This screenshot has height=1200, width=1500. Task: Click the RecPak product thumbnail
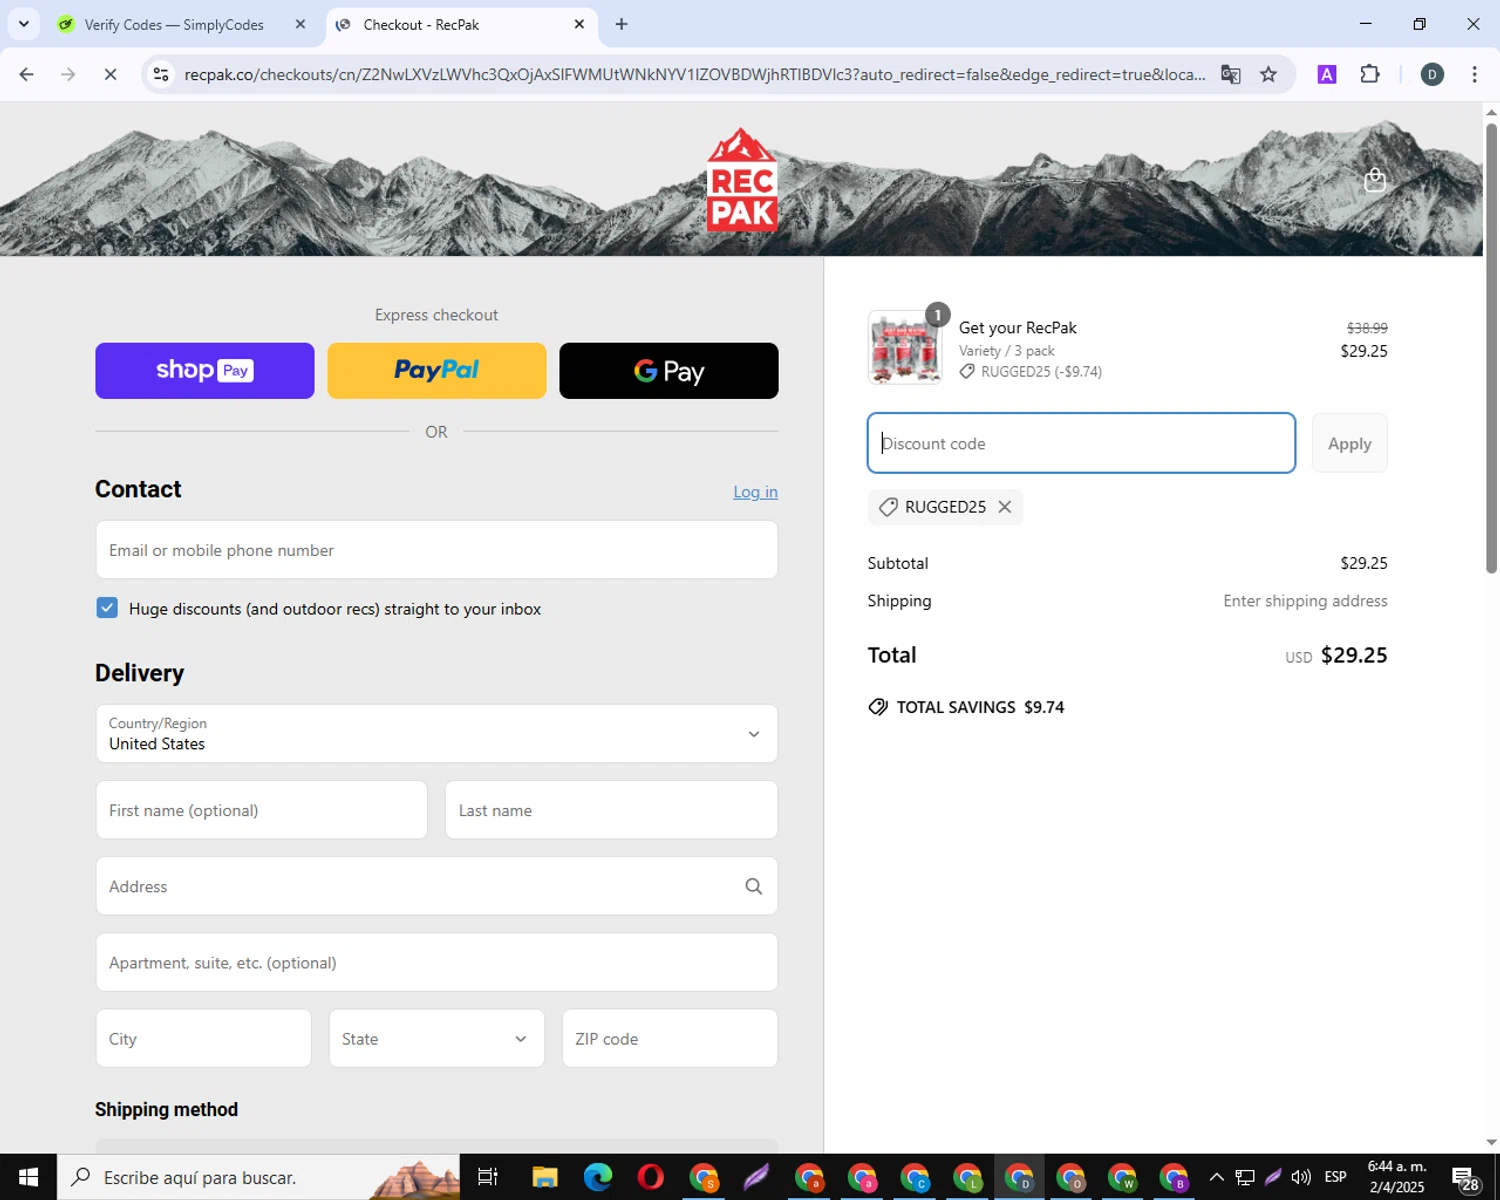tap(905, 348)
